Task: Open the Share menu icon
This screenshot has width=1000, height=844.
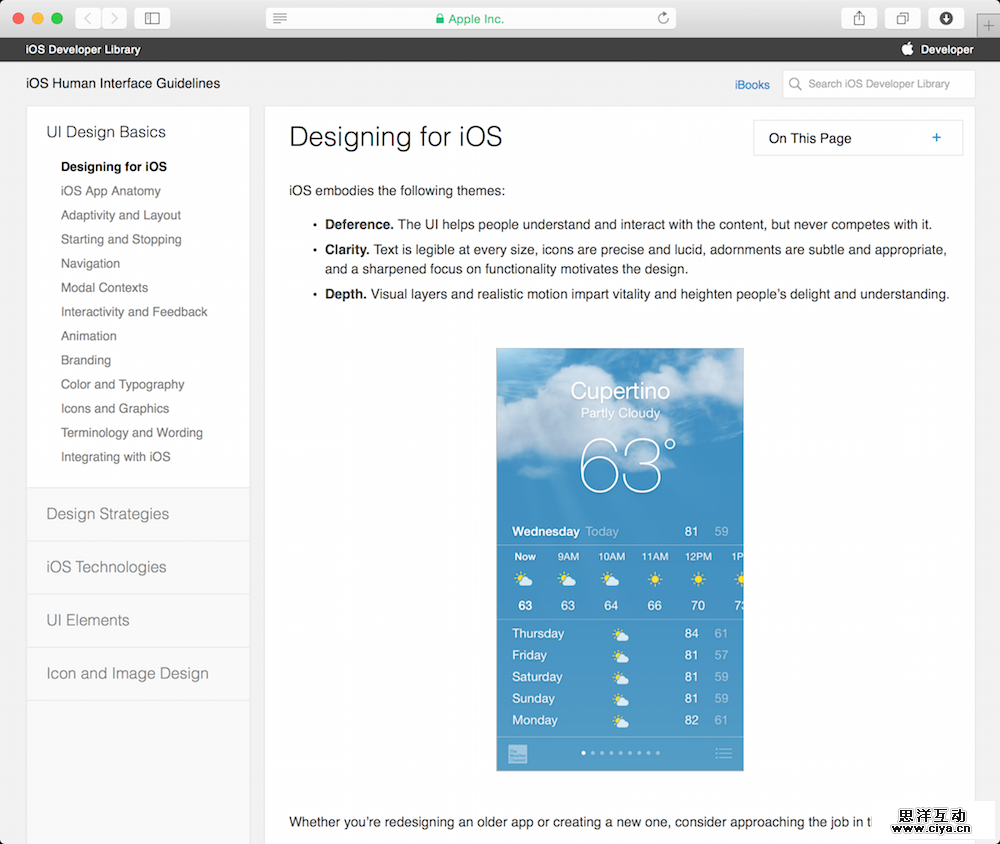Action: [859, 18]
